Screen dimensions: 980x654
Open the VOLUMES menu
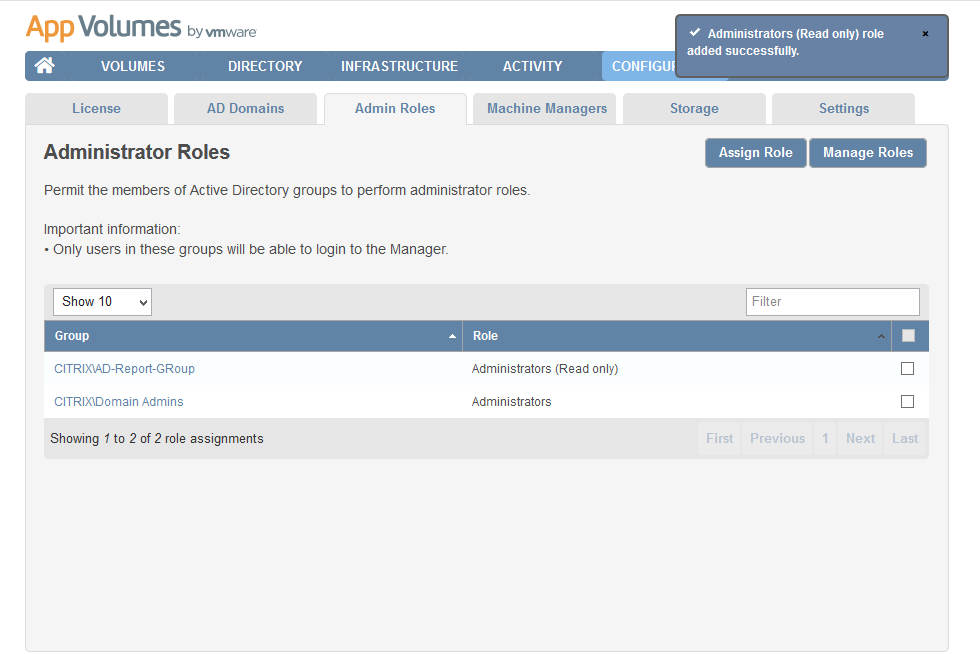(x=133, y=66)
